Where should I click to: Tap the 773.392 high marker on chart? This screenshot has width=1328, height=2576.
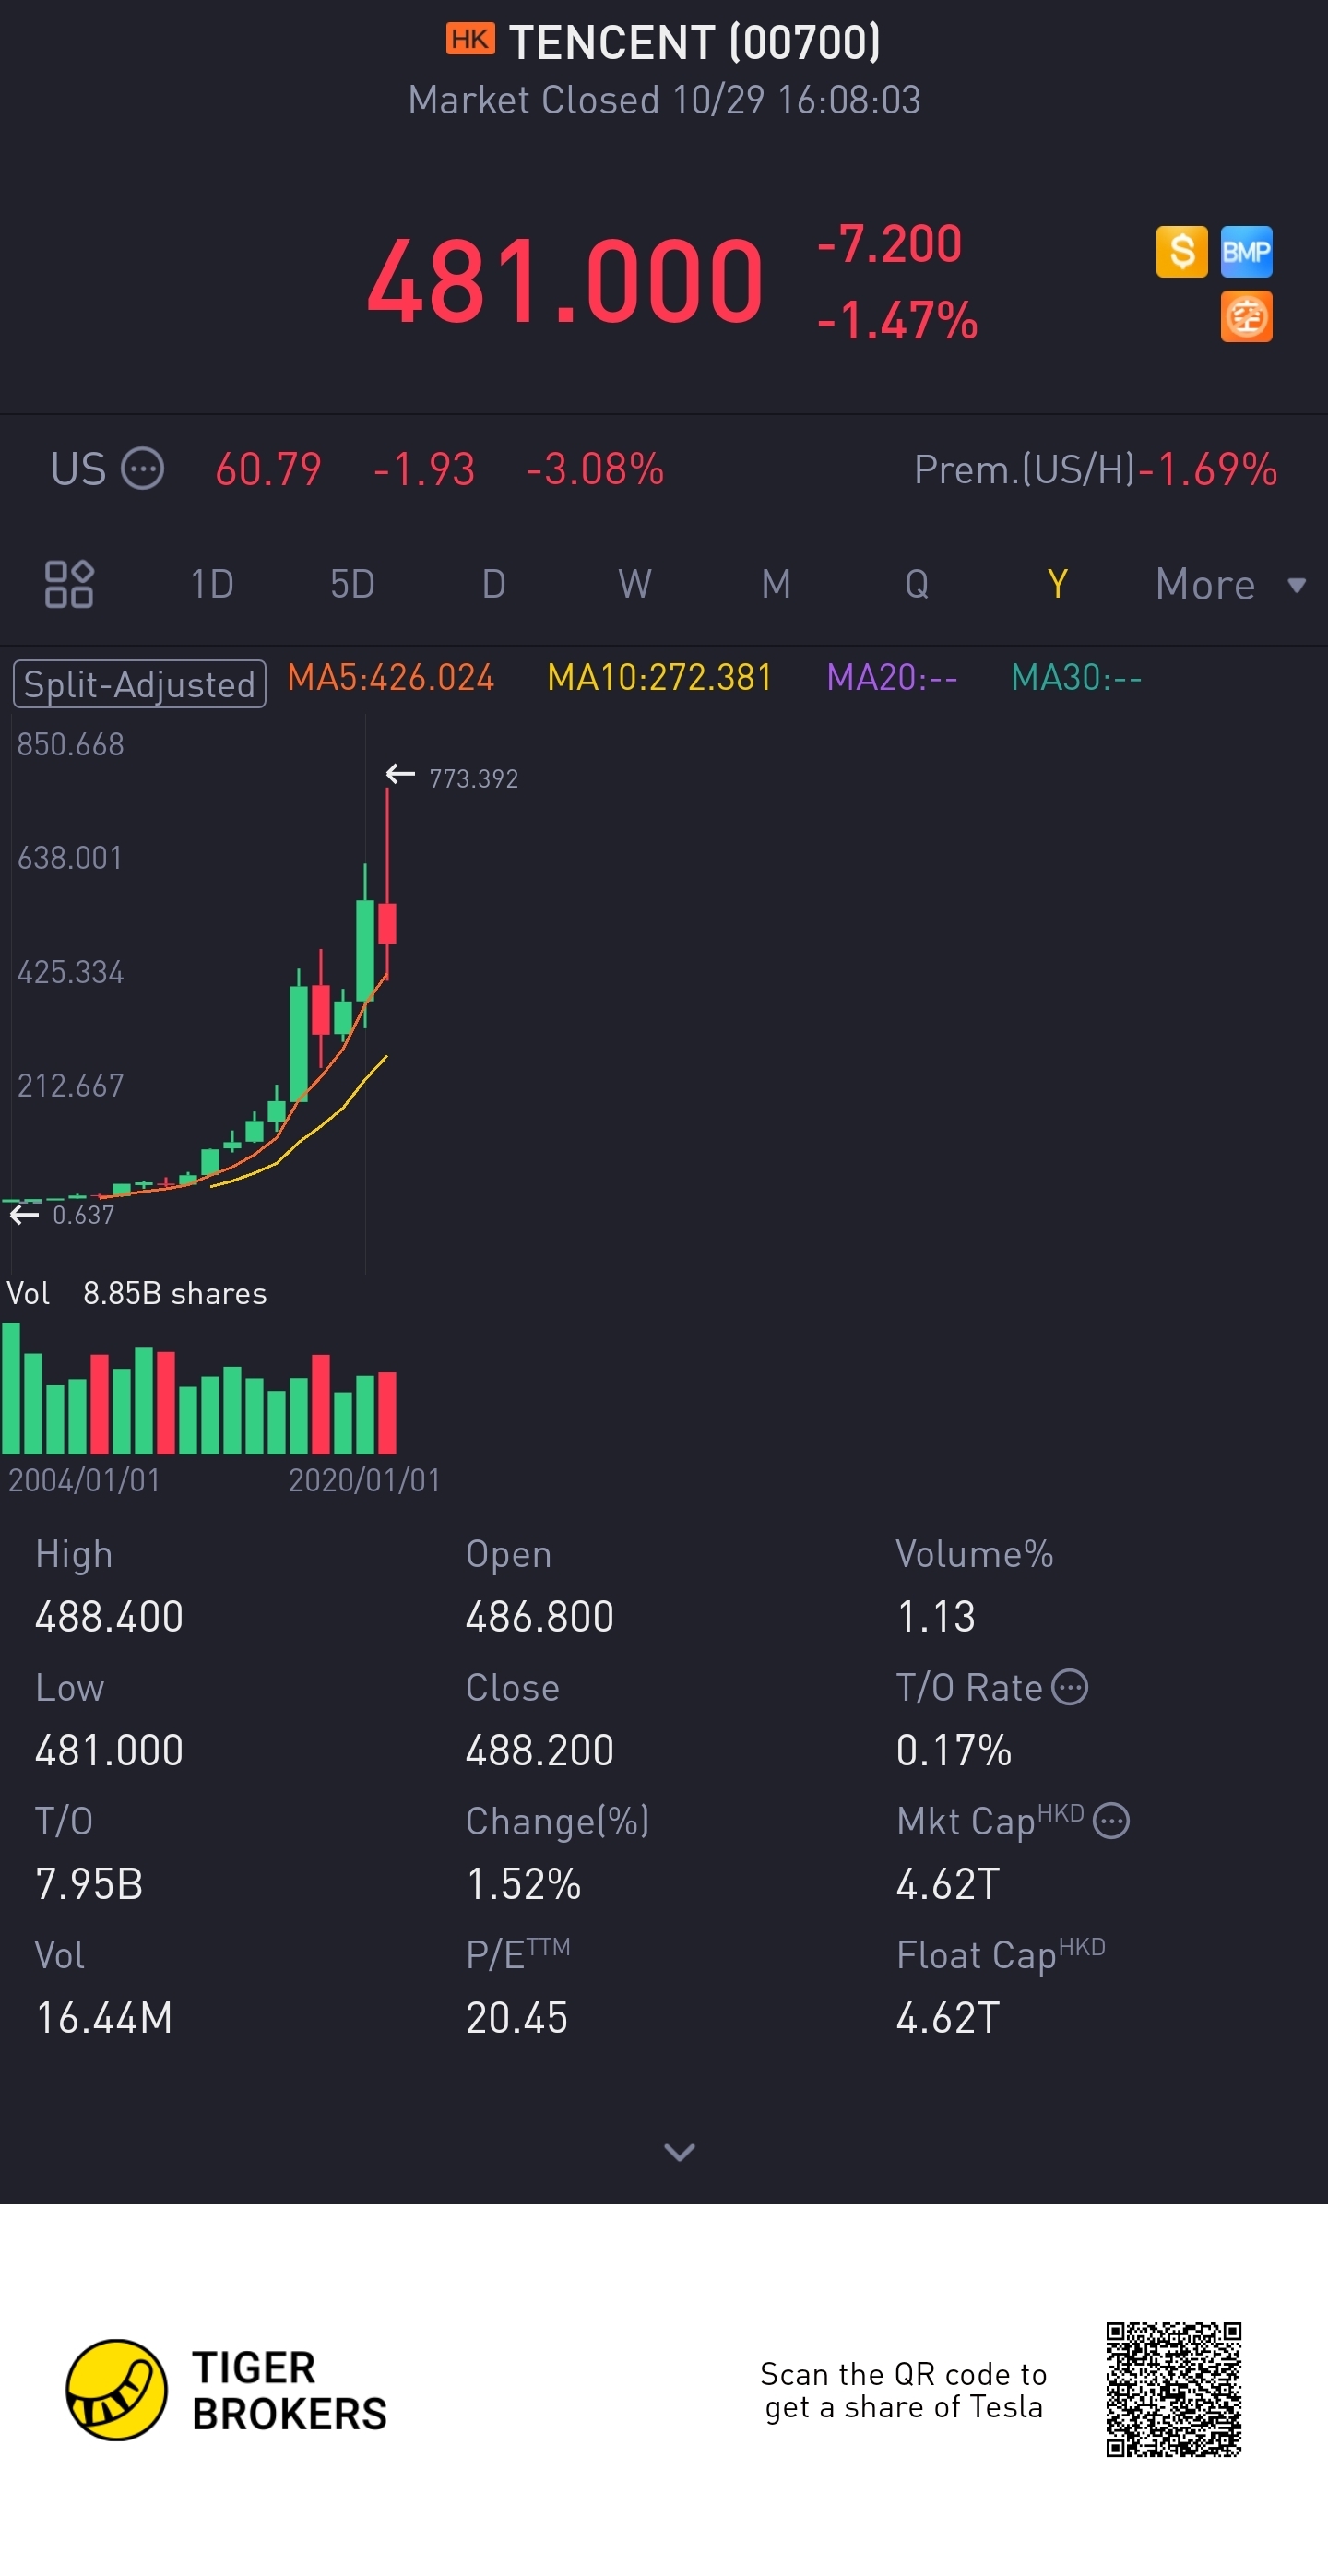473,778
